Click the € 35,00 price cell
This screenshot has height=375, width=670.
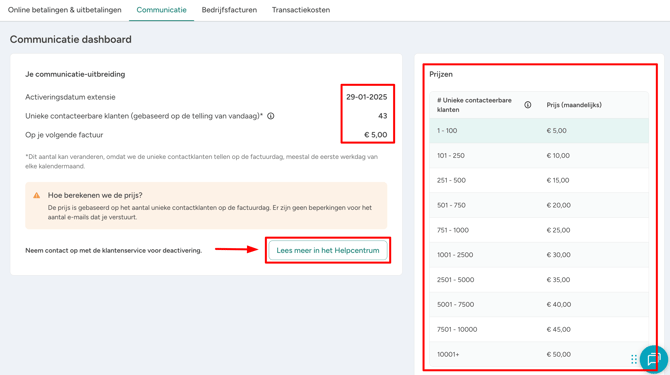pyautogui.click(x=558, y=280)
